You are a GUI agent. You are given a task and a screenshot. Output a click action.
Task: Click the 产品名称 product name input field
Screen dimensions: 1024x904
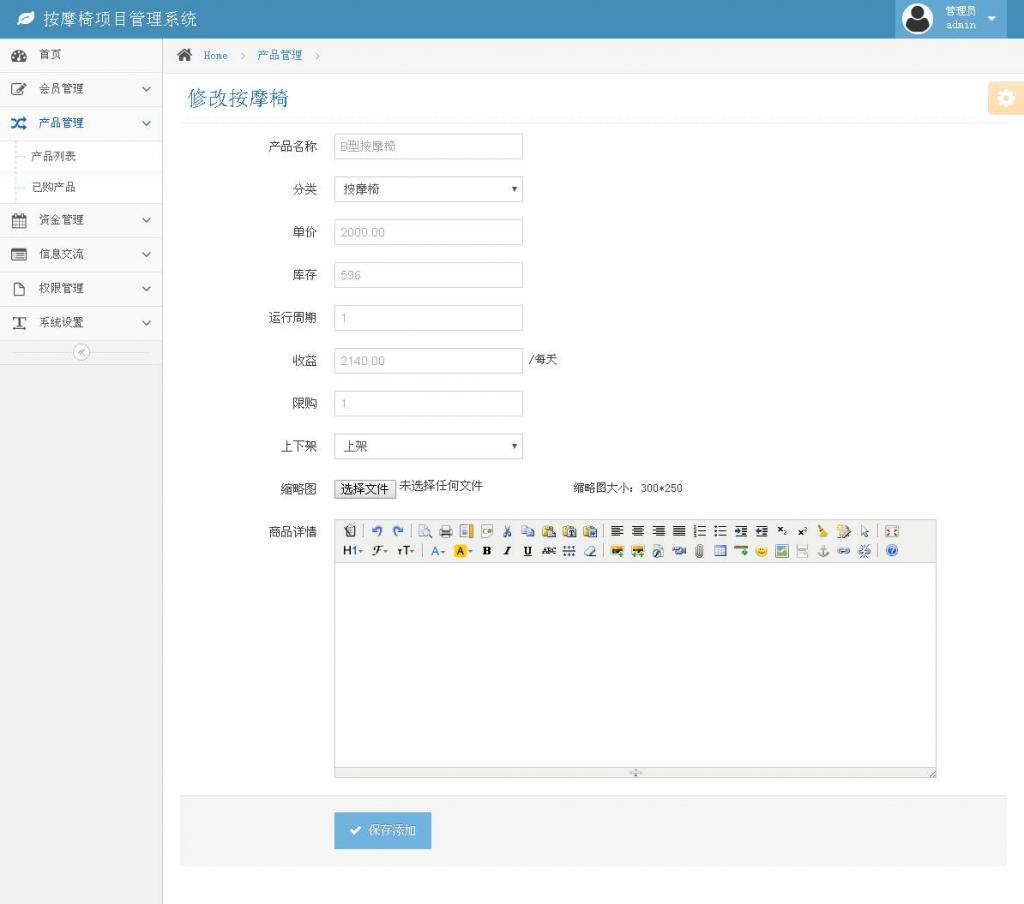428,146
